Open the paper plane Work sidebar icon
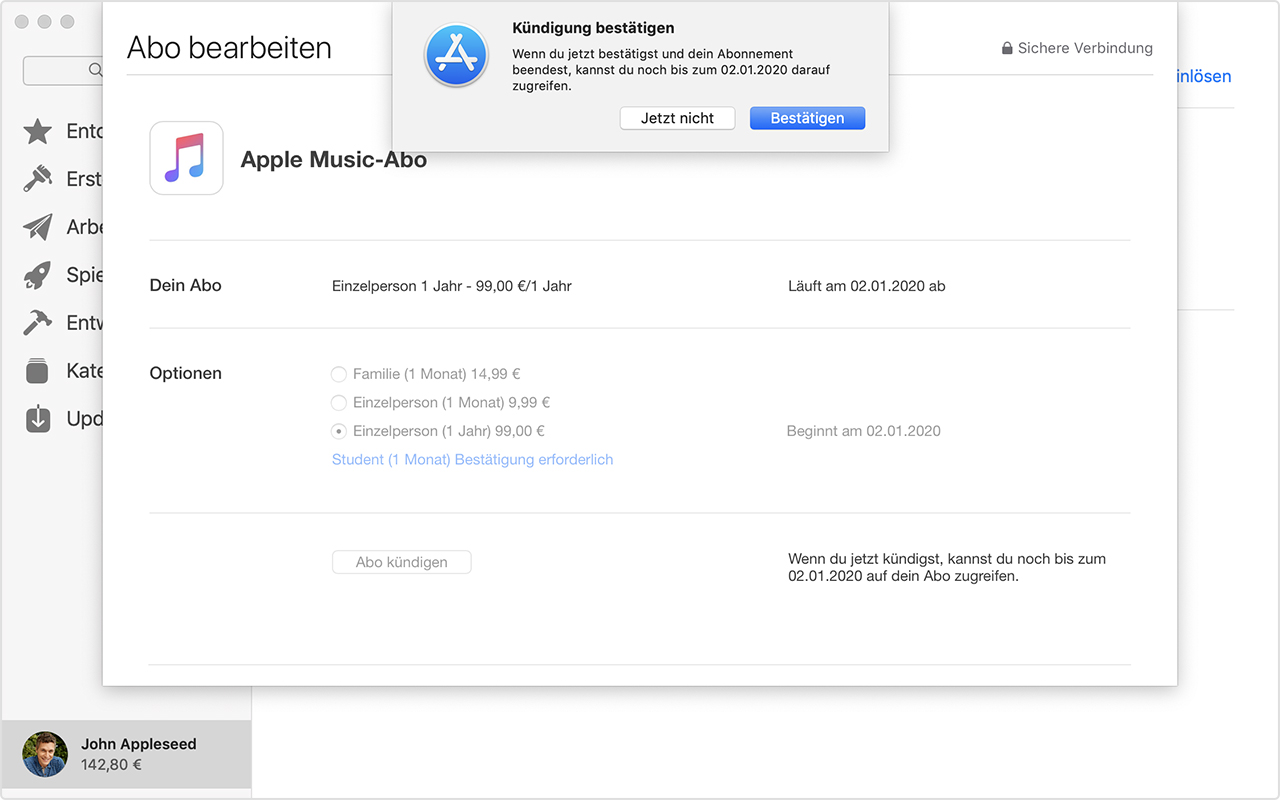The height and width of the screenshot is (800, 1280). [38, 227]
